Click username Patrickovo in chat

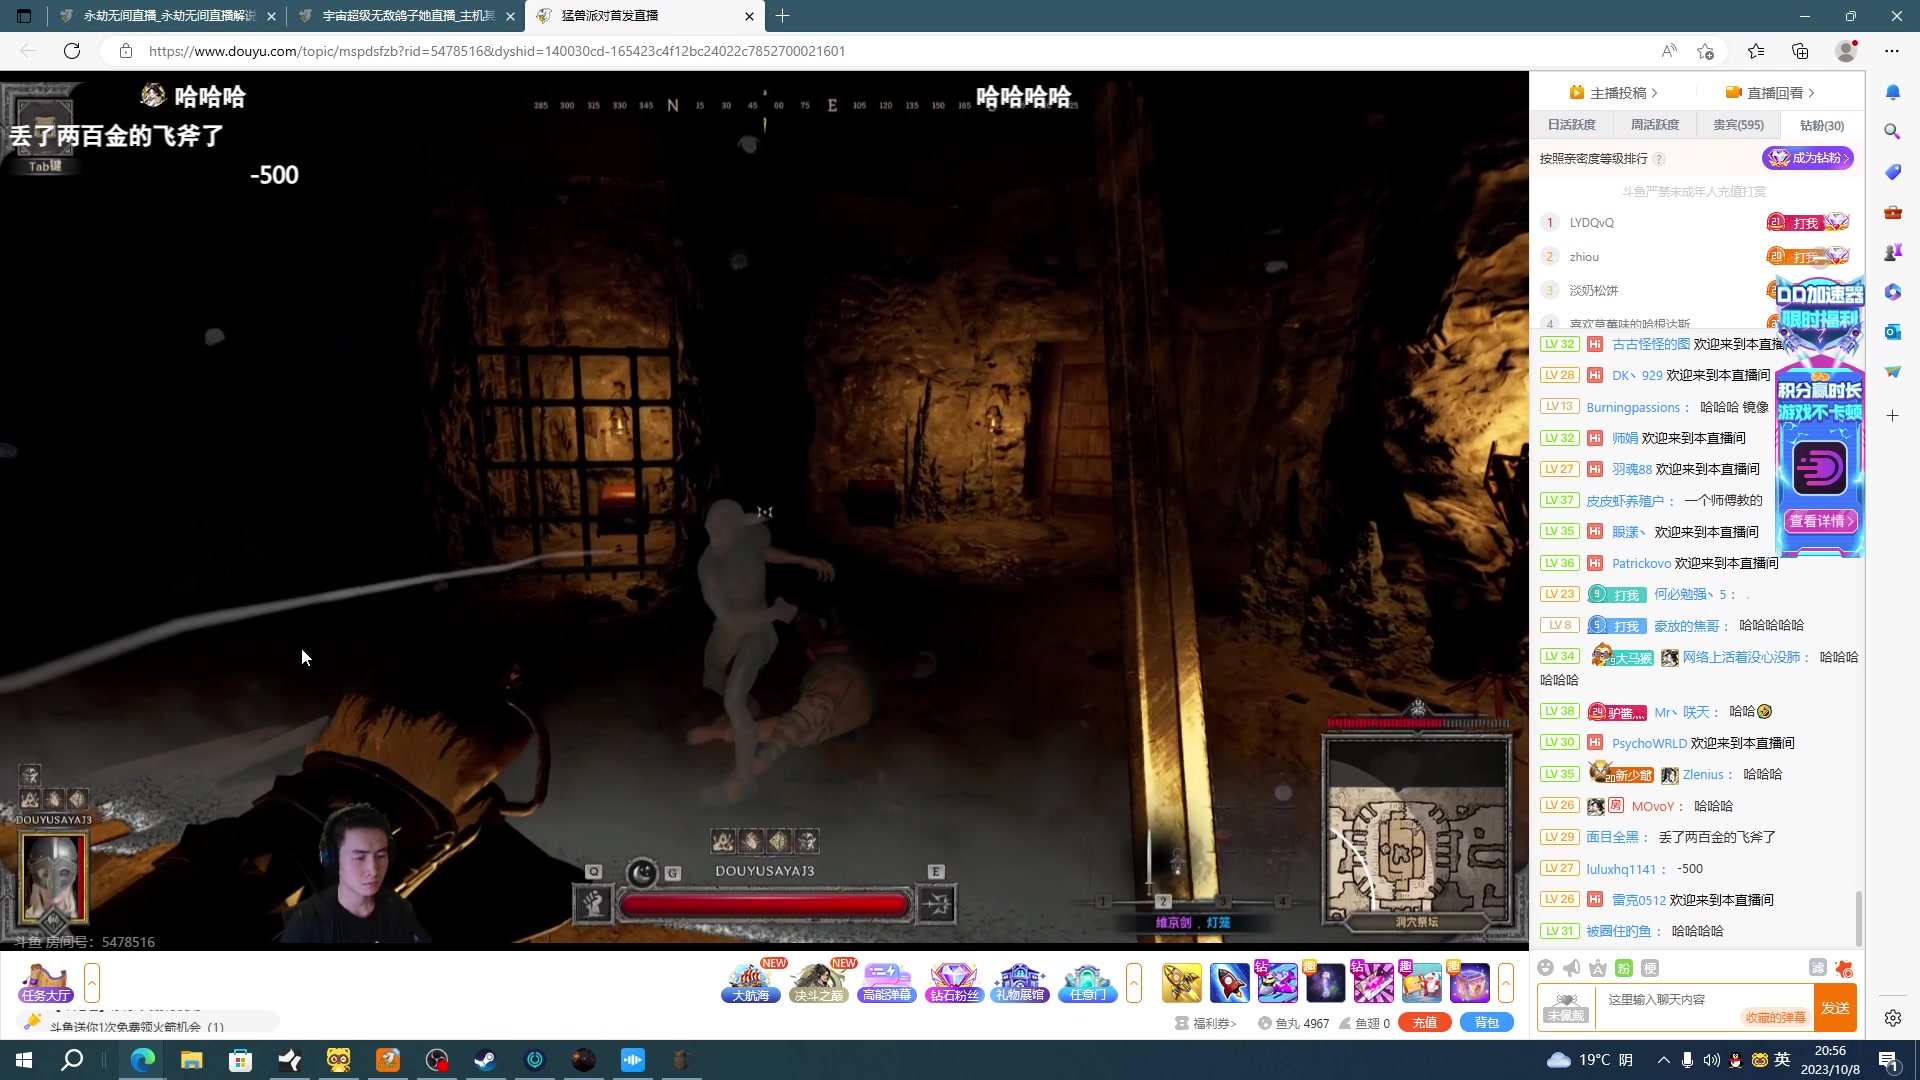click(1641, 563)
